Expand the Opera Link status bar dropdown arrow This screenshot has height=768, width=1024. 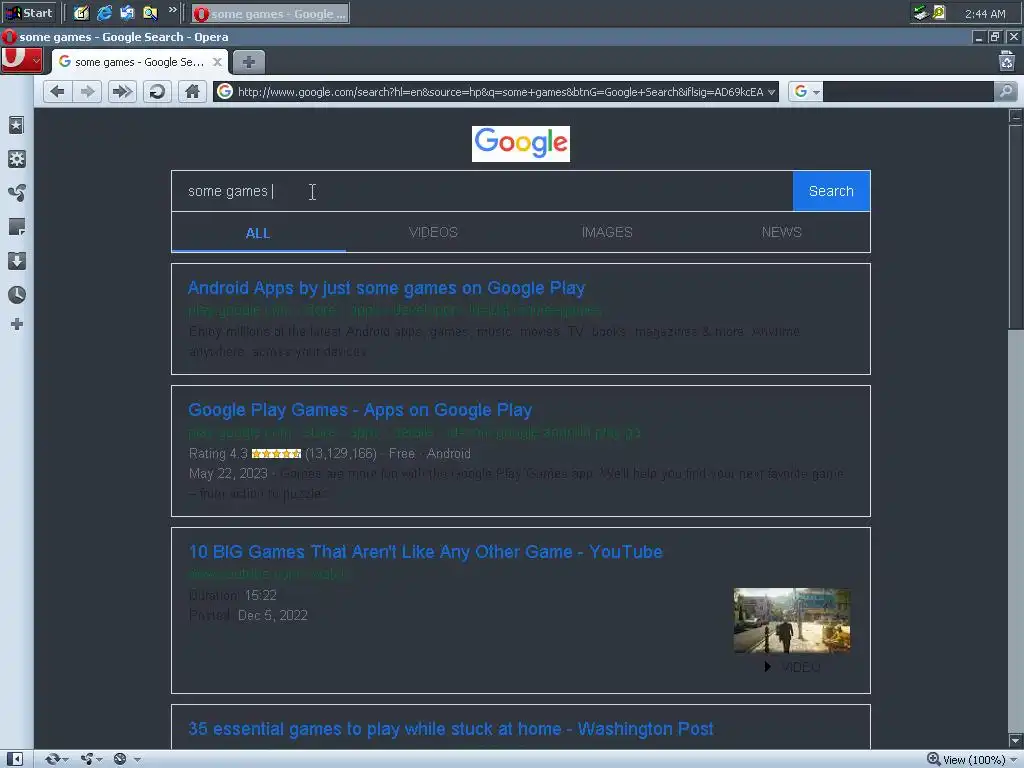(65, 760)
